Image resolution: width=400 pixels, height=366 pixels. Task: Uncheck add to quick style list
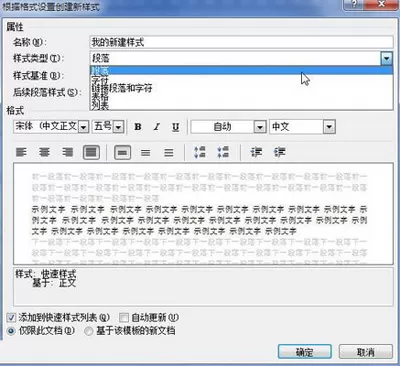(x=11, y=317)
